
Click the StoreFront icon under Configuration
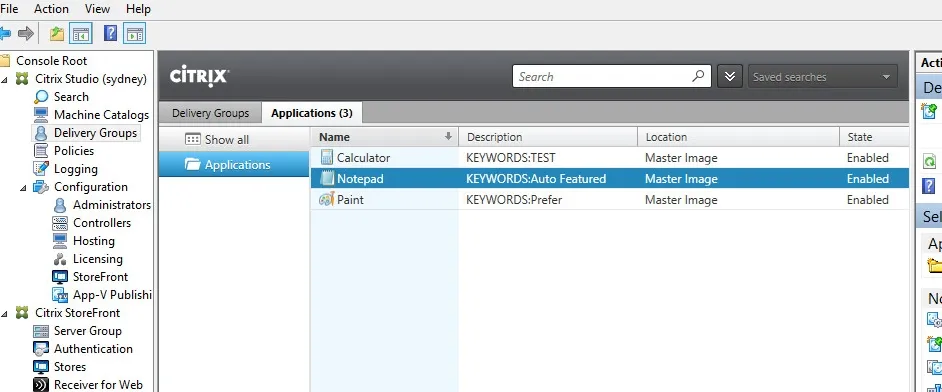click(59, 277)
